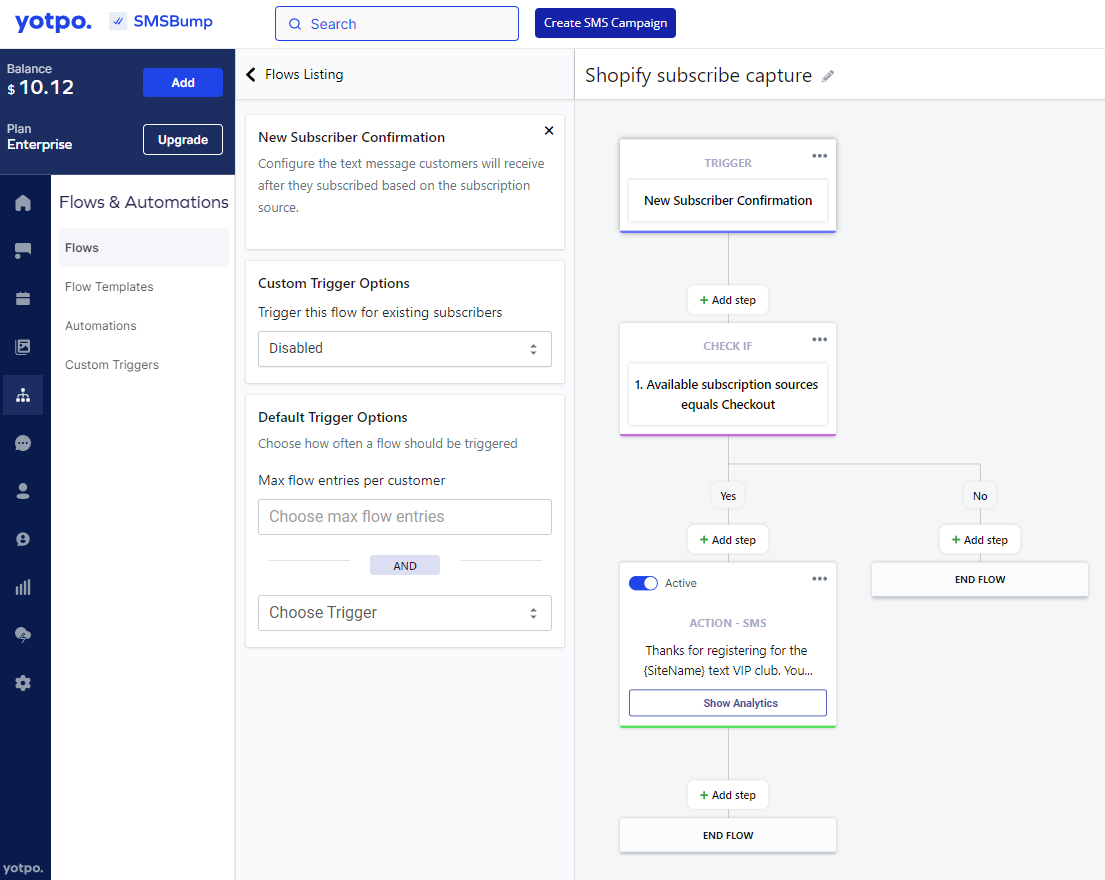Screen dimensions: 1105x880
Task: Open the three-dot menu on Action SMS card
Action: click(x=820, y=578)
